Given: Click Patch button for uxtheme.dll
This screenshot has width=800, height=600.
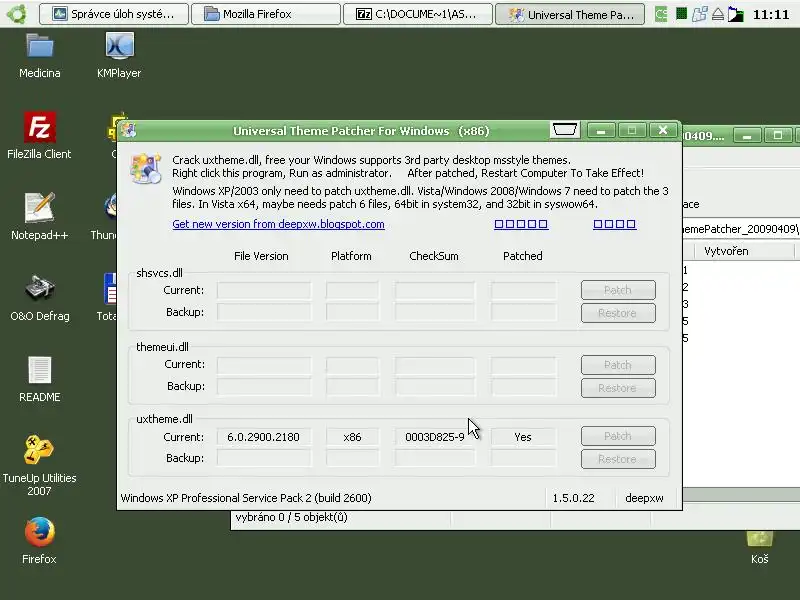Looking at the screenshot, I should (618, 436).
